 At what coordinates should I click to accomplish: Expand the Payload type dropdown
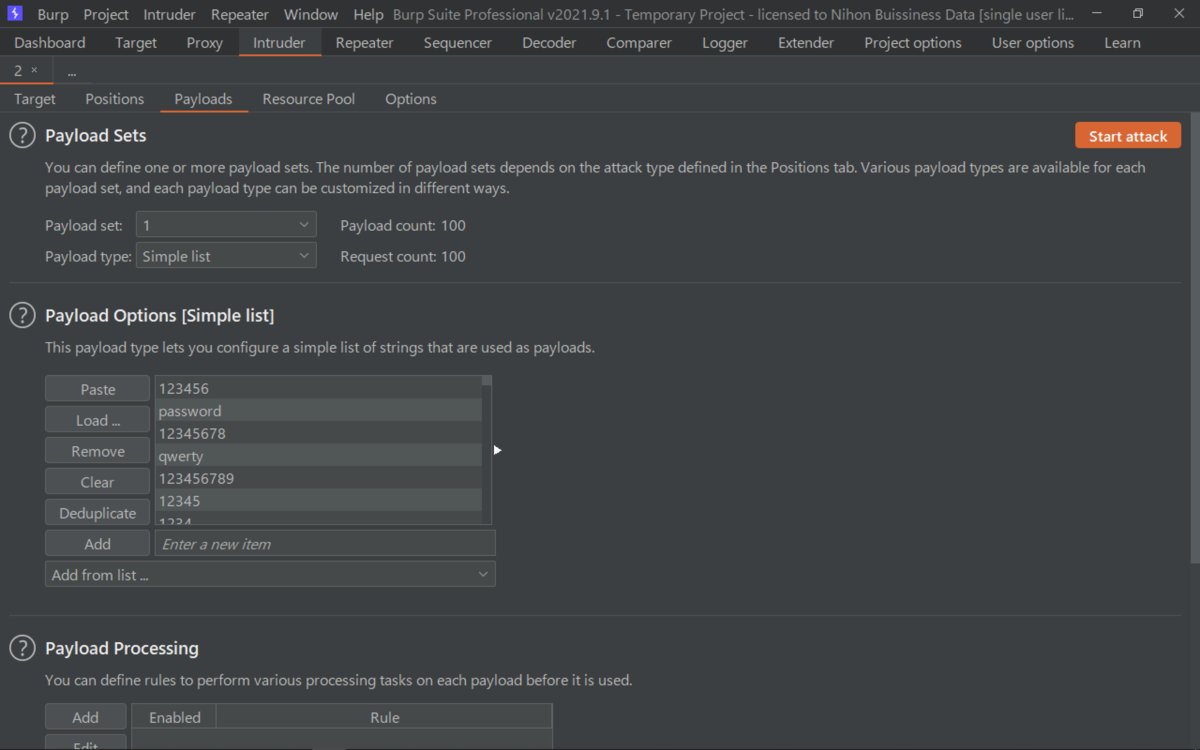pyautogui.click(x=226, y=256)
